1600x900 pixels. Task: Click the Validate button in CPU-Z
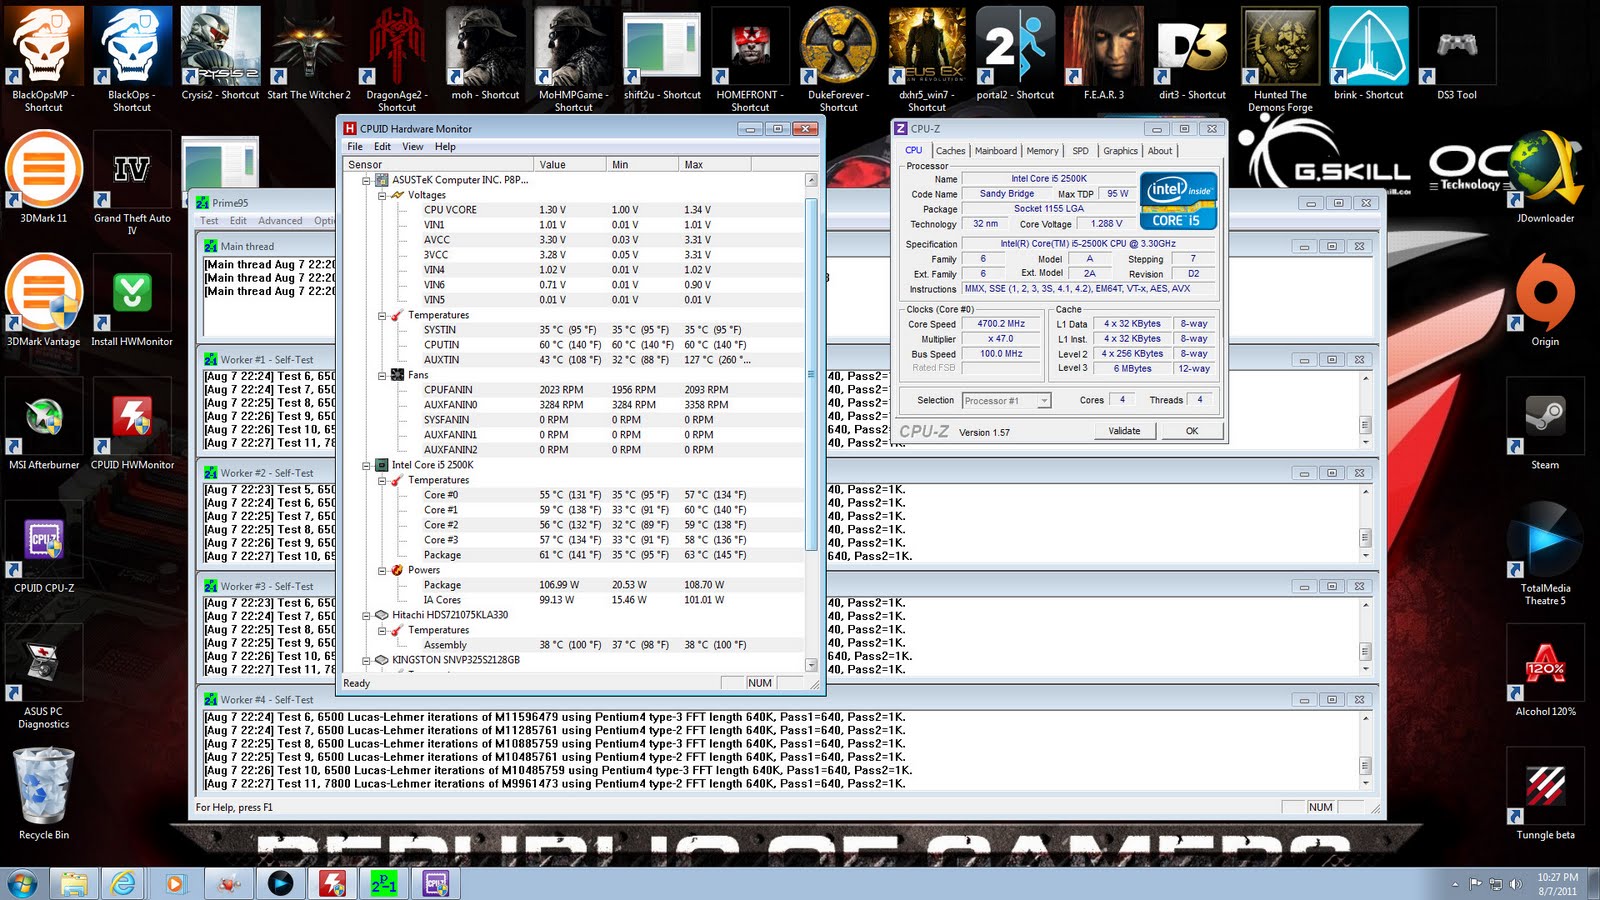[x=1124, y=430]
